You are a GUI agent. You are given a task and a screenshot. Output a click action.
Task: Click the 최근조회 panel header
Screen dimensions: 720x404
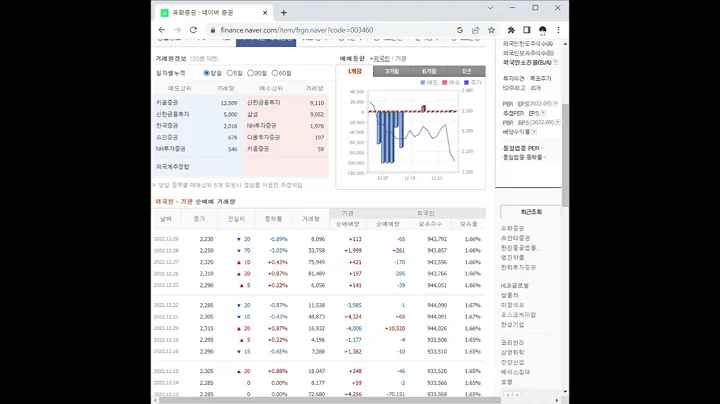coord(531,212)
